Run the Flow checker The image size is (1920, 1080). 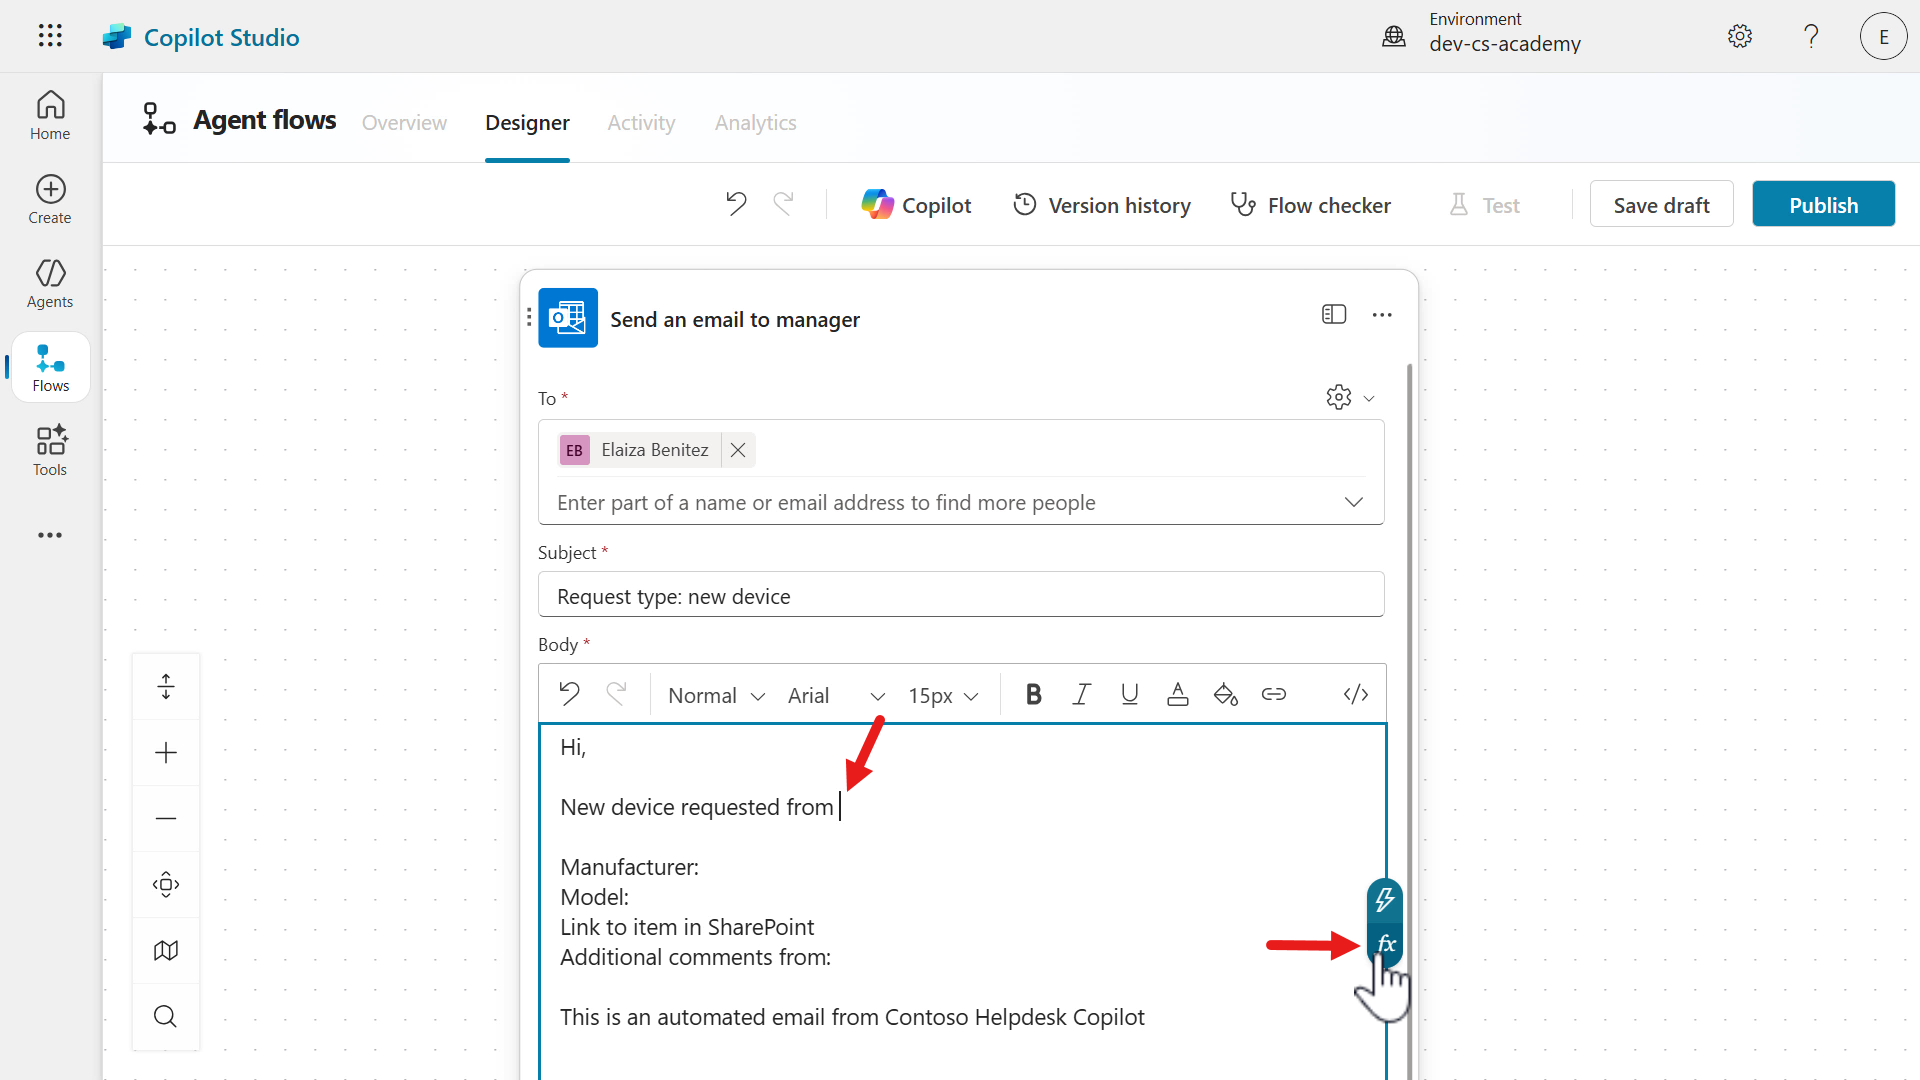tap(1311, 204)
